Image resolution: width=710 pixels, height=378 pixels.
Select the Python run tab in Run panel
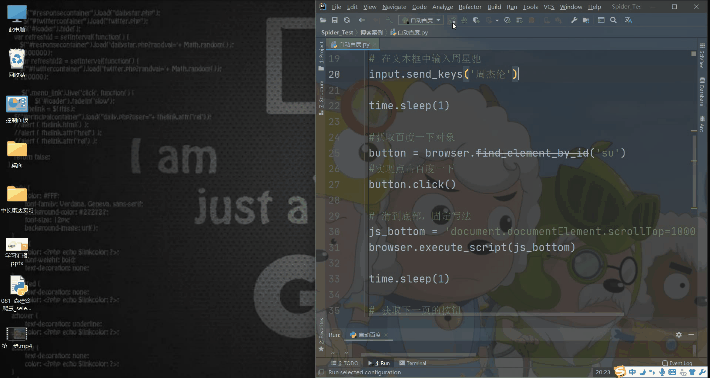(x=369, y=335)
